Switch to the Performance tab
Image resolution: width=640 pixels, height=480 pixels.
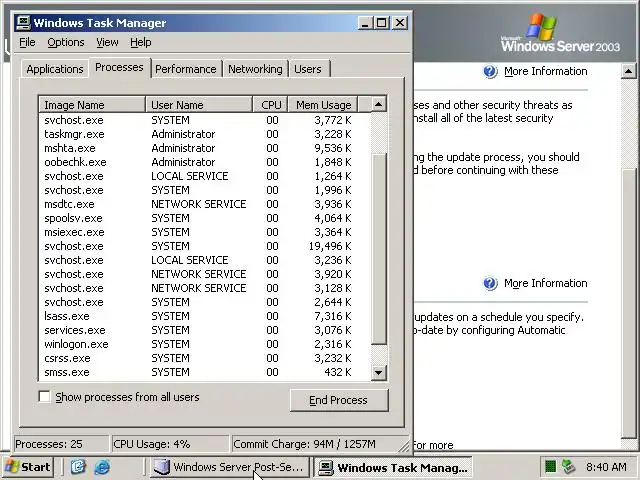[186, 69]
